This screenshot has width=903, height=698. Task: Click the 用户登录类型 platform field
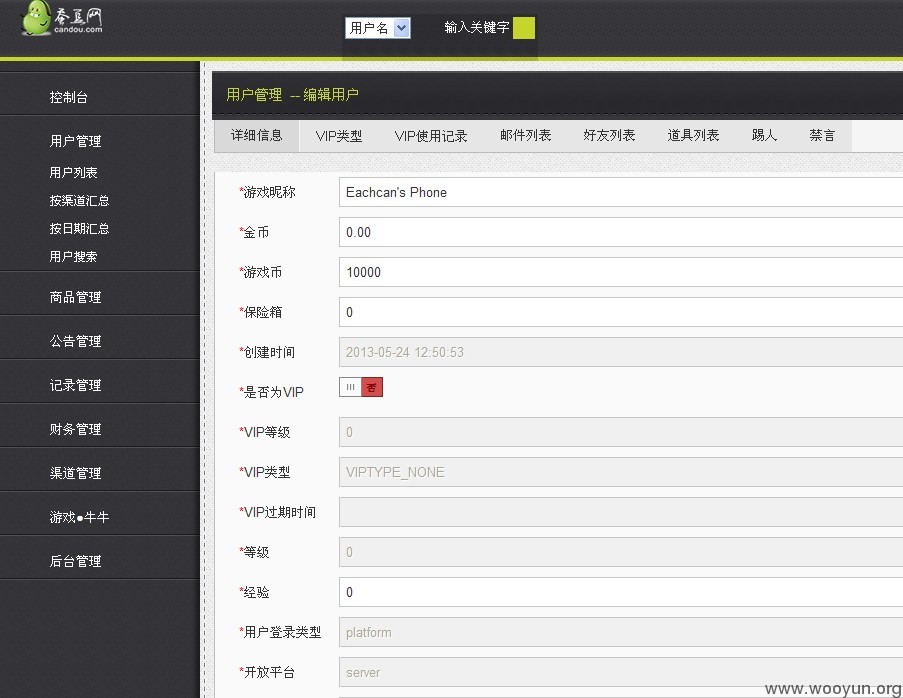point(621,632)
